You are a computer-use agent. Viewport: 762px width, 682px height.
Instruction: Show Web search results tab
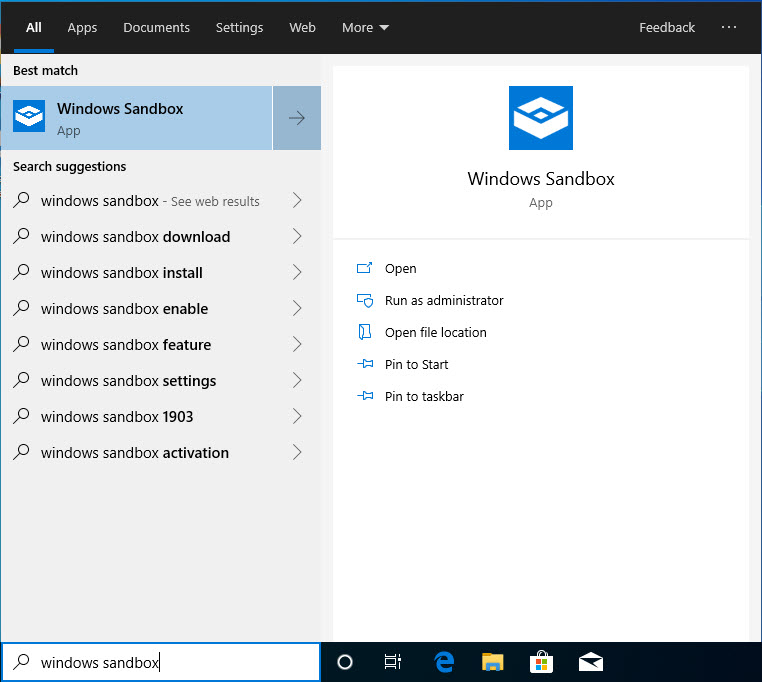(302, 28)
